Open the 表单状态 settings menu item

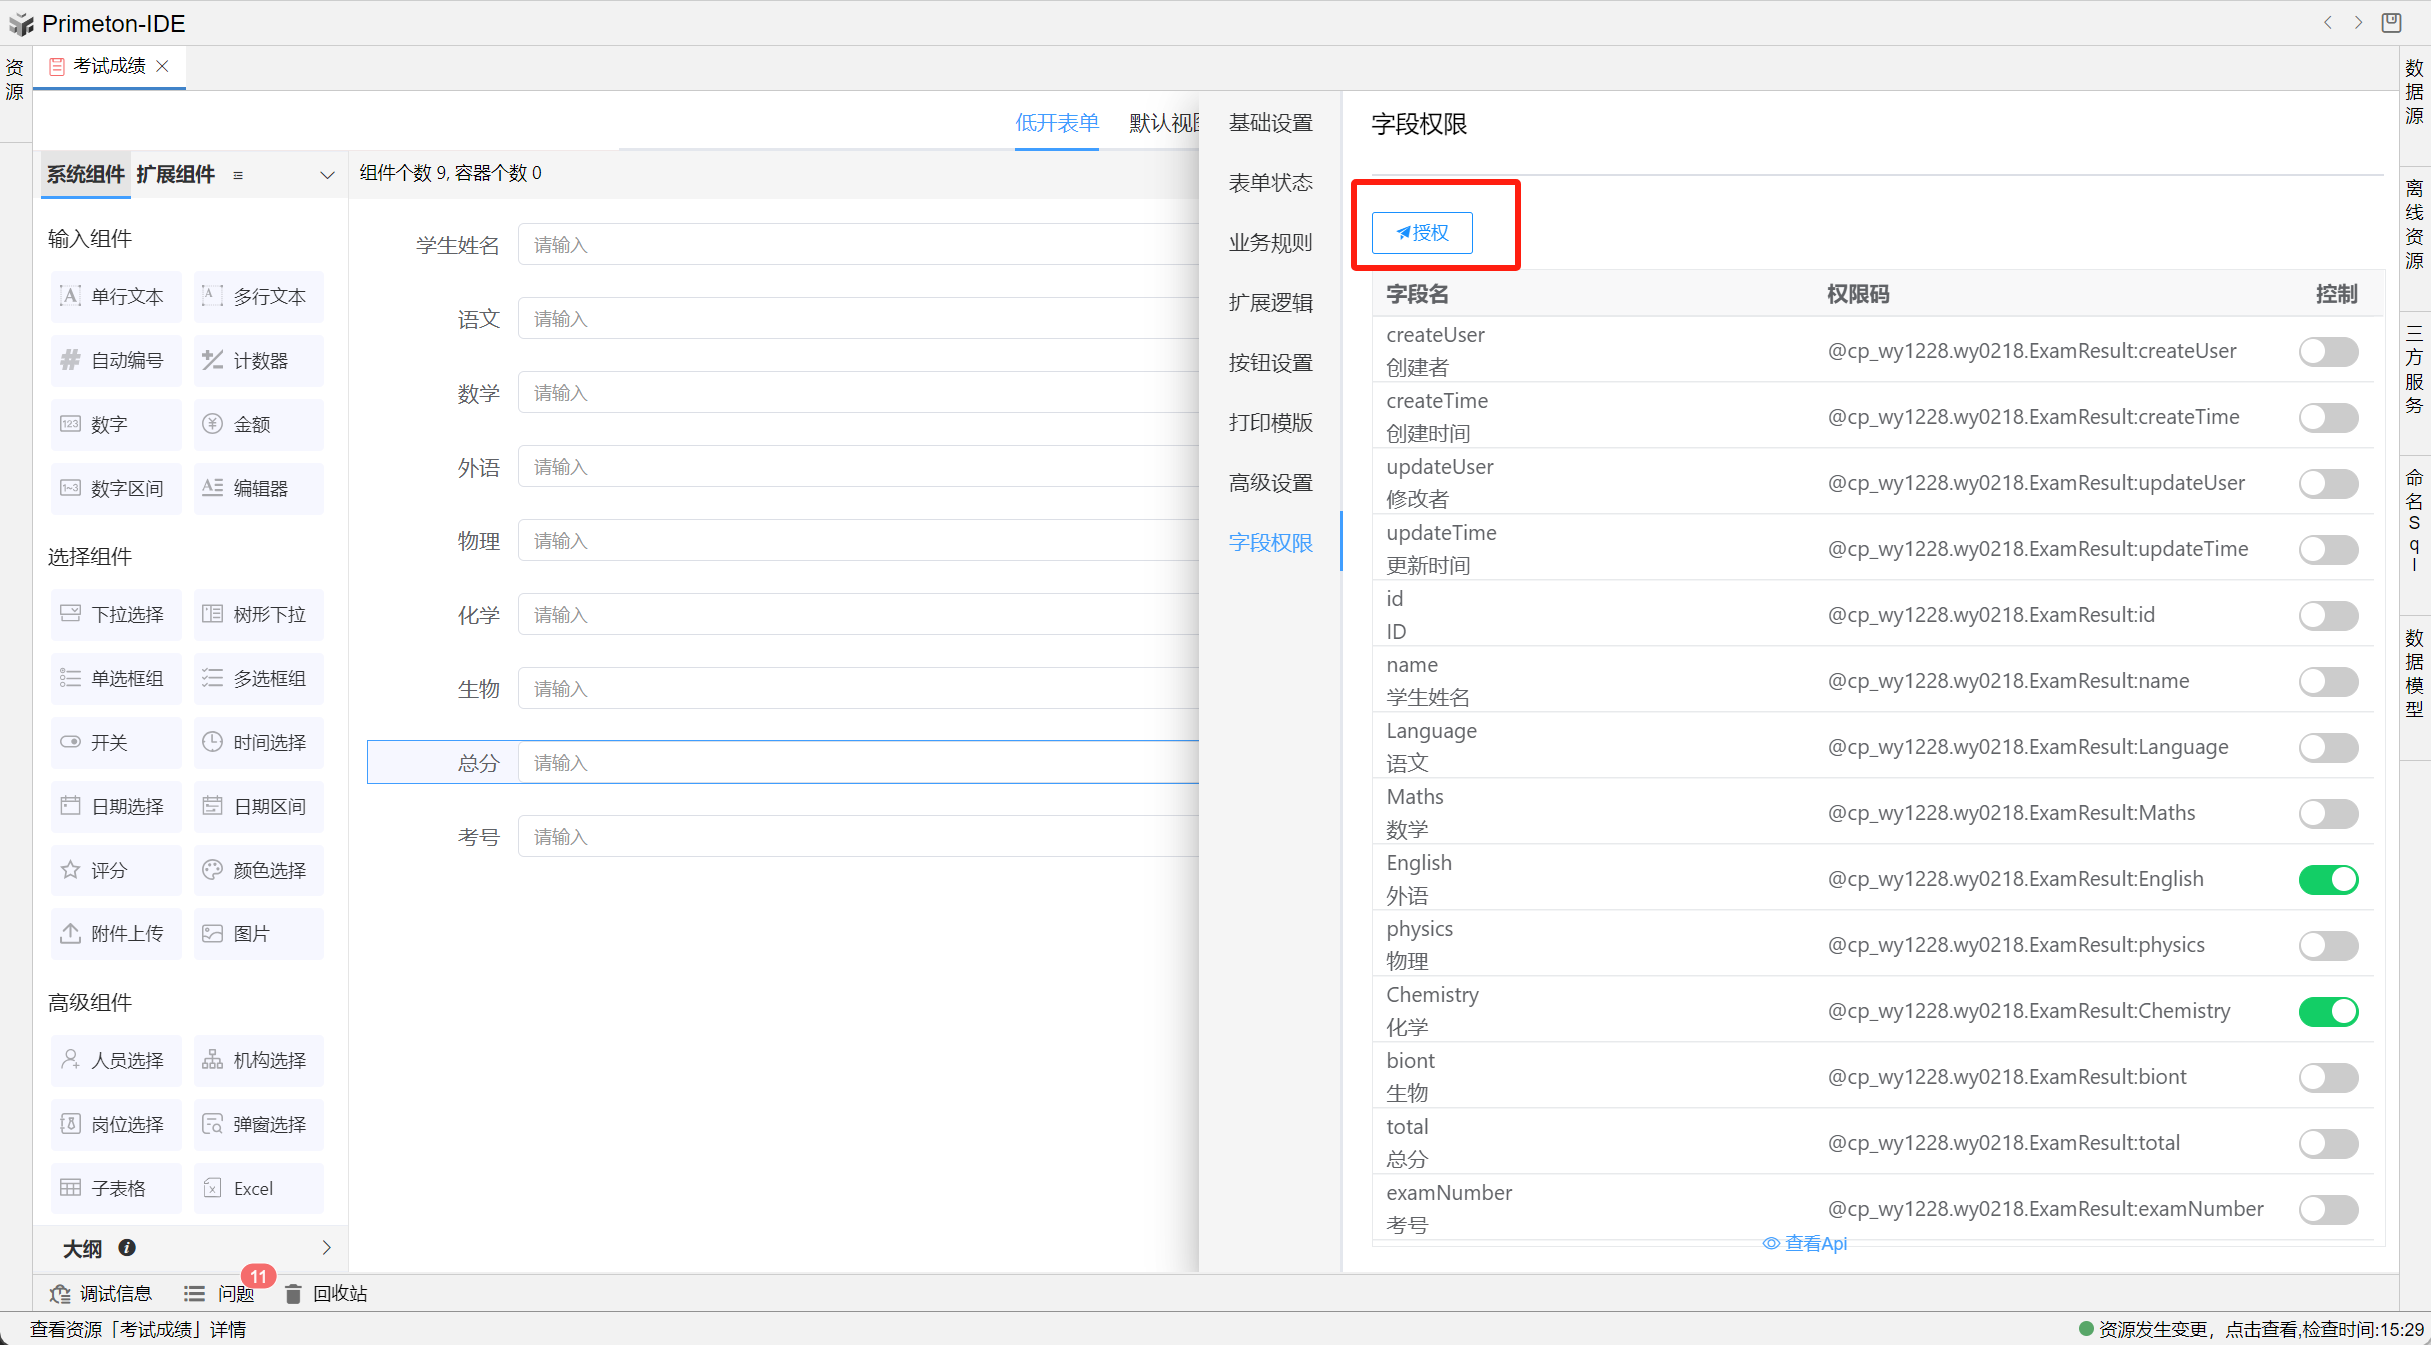(1270, 183)
